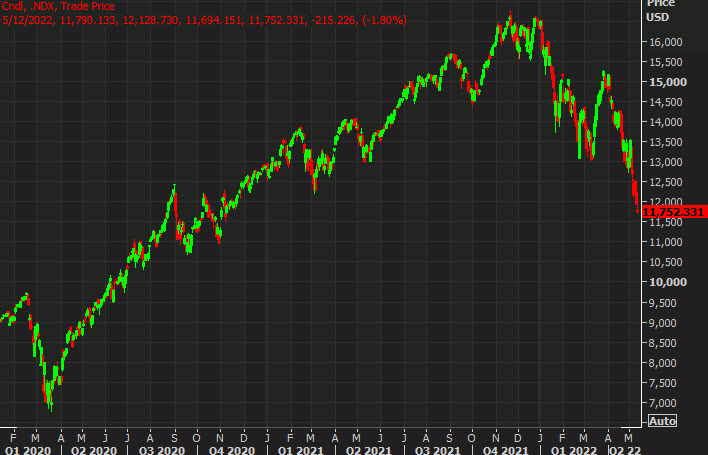Click the 15,500 price axis label
Screen dimensions: 708x455
coord(666,62)
